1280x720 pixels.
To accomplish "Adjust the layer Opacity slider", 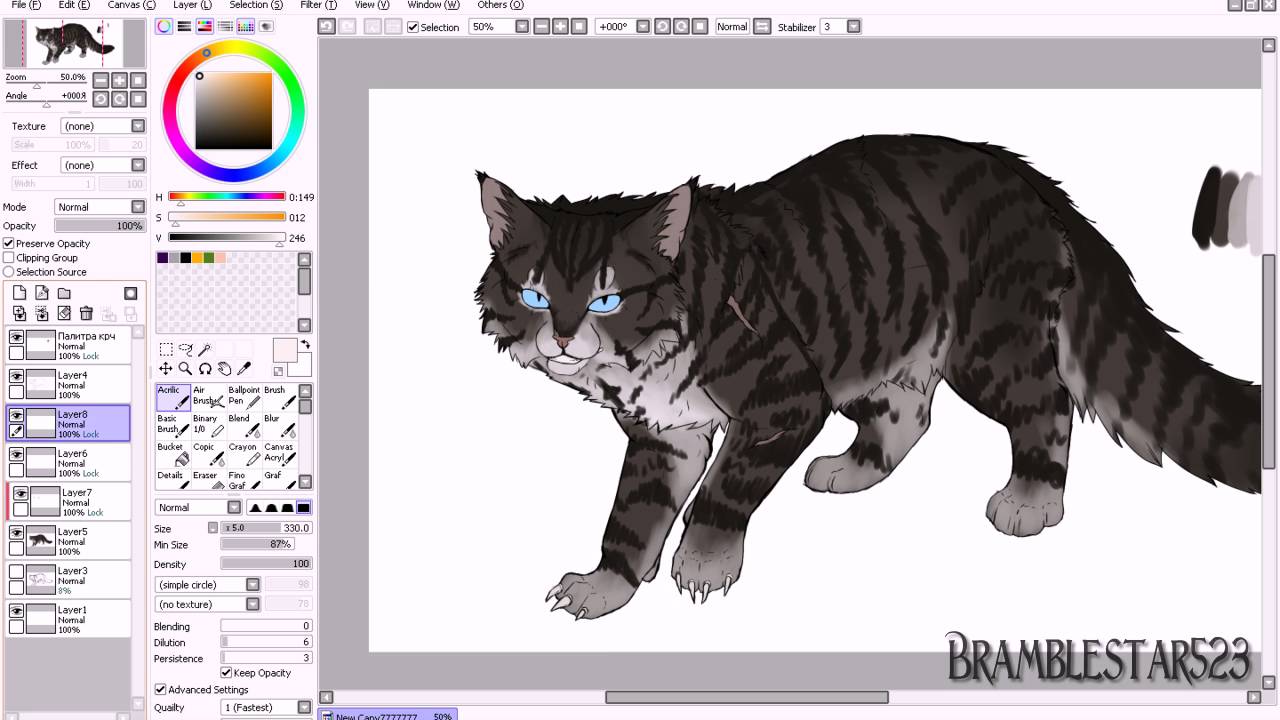I will point(100,226).
